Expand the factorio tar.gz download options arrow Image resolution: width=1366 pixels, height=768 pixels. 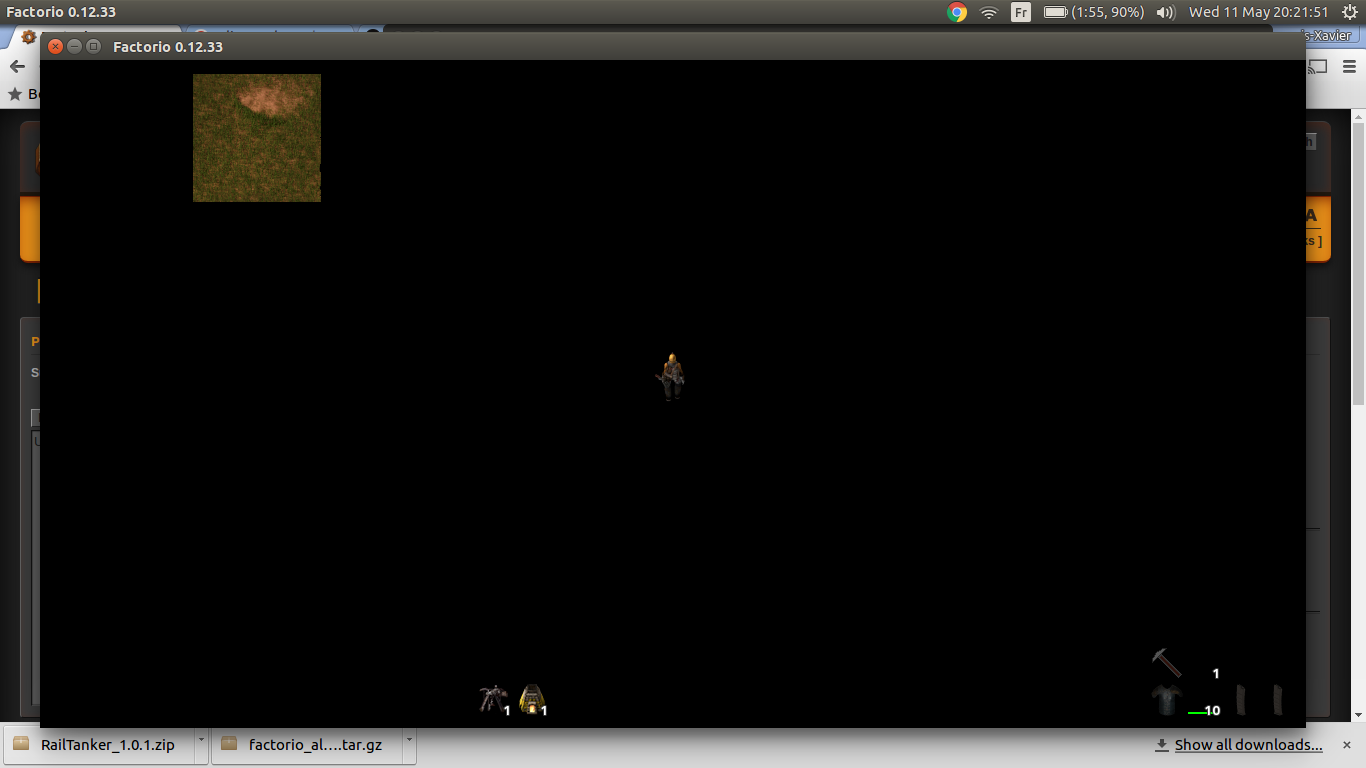click(408, 744)
